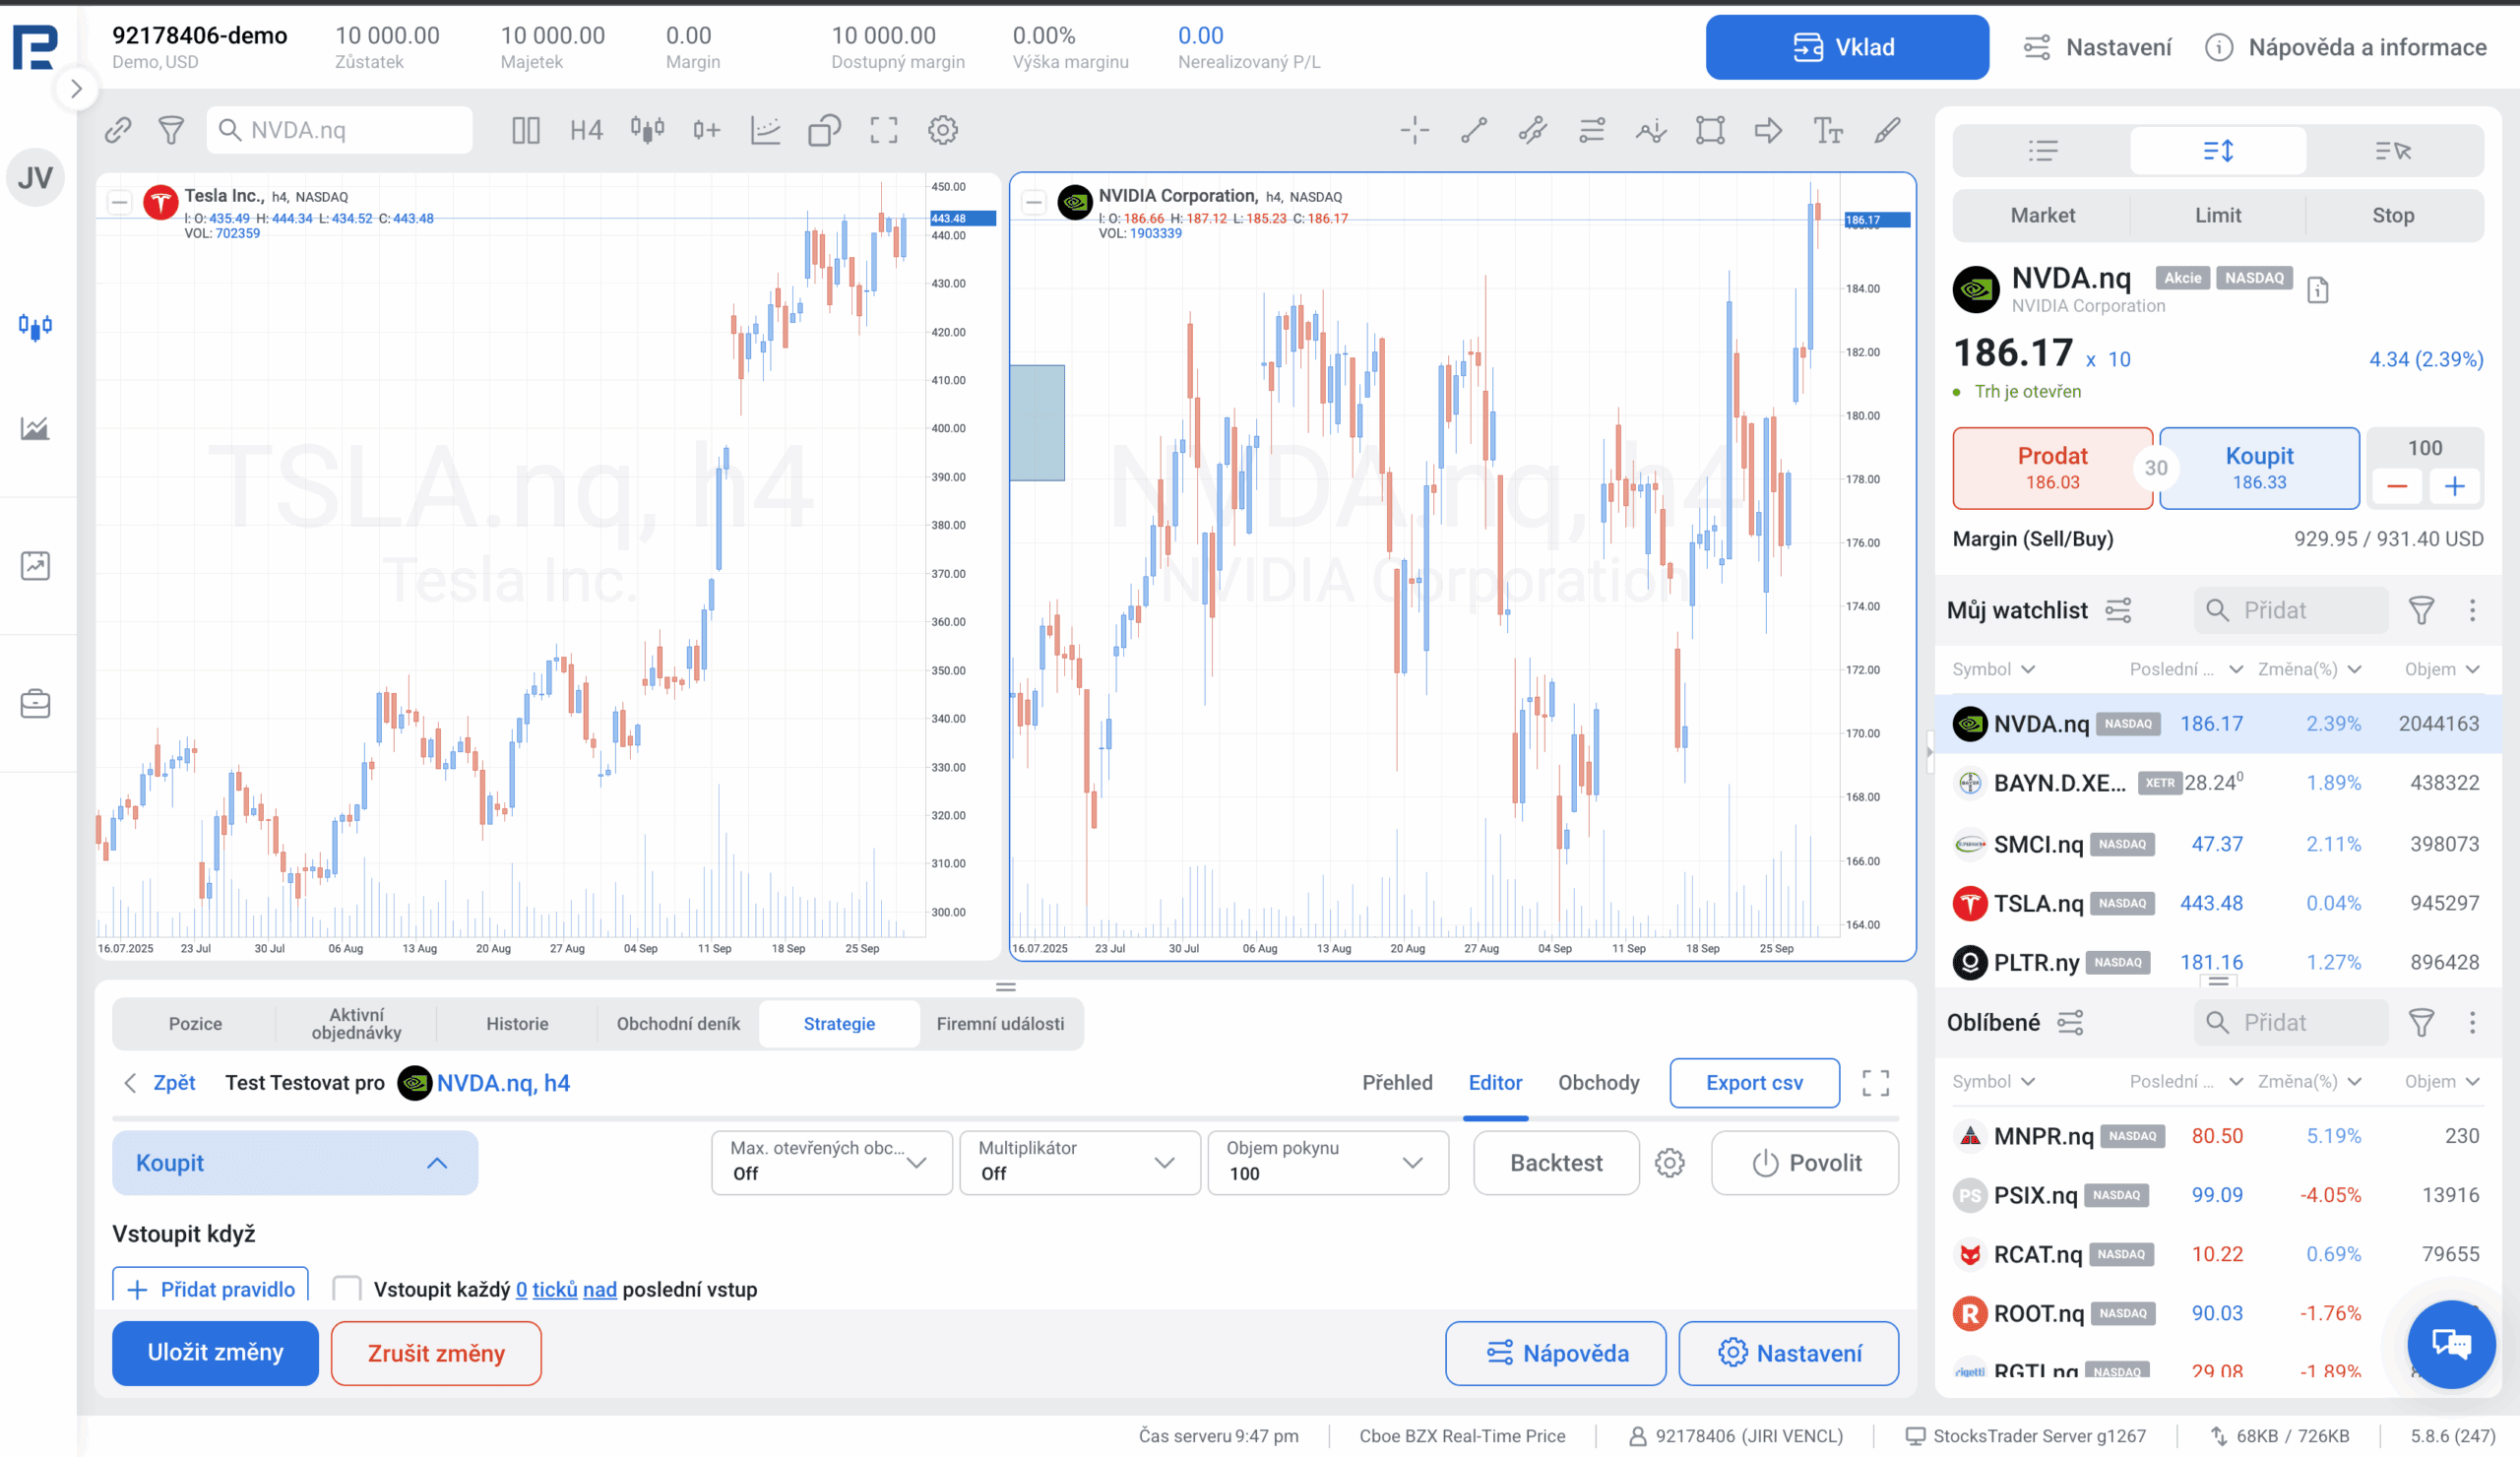
Task: Open split chart layout icon
Action: click(525, 130)
